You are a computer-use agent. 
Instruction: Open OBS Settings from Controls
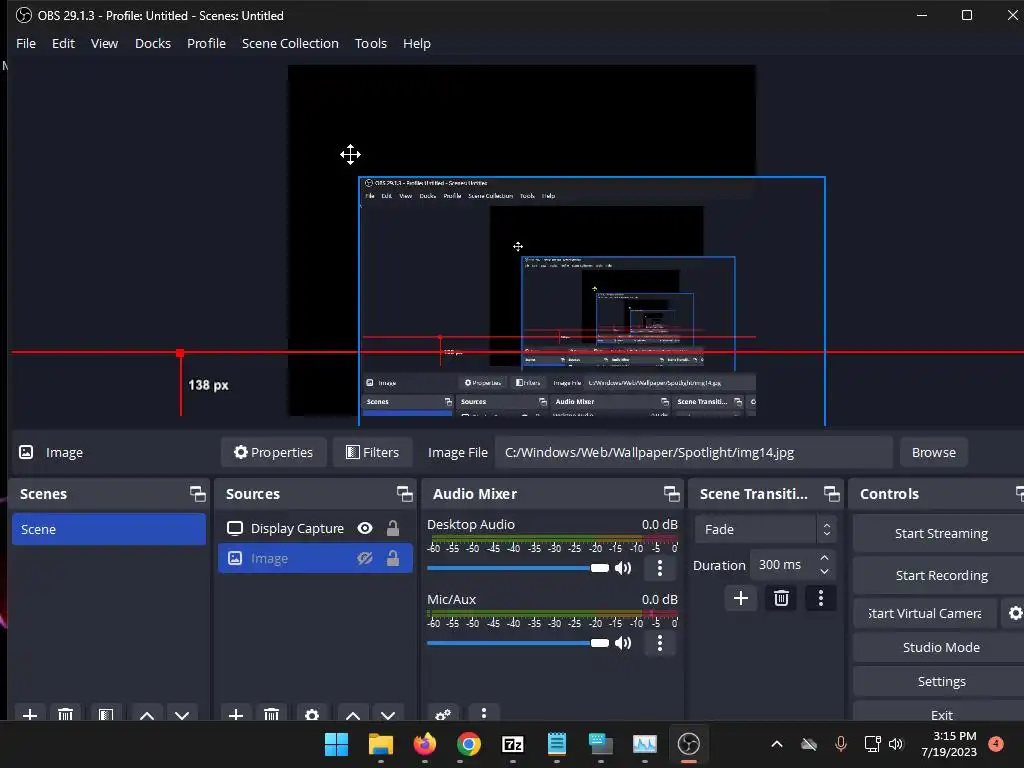point(940,681)
